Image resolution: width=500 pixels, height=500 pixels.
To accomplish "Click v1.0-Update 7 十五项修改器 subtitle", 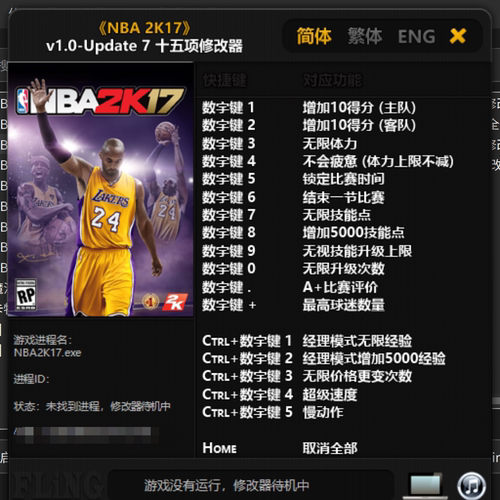I will click(144, 46).
